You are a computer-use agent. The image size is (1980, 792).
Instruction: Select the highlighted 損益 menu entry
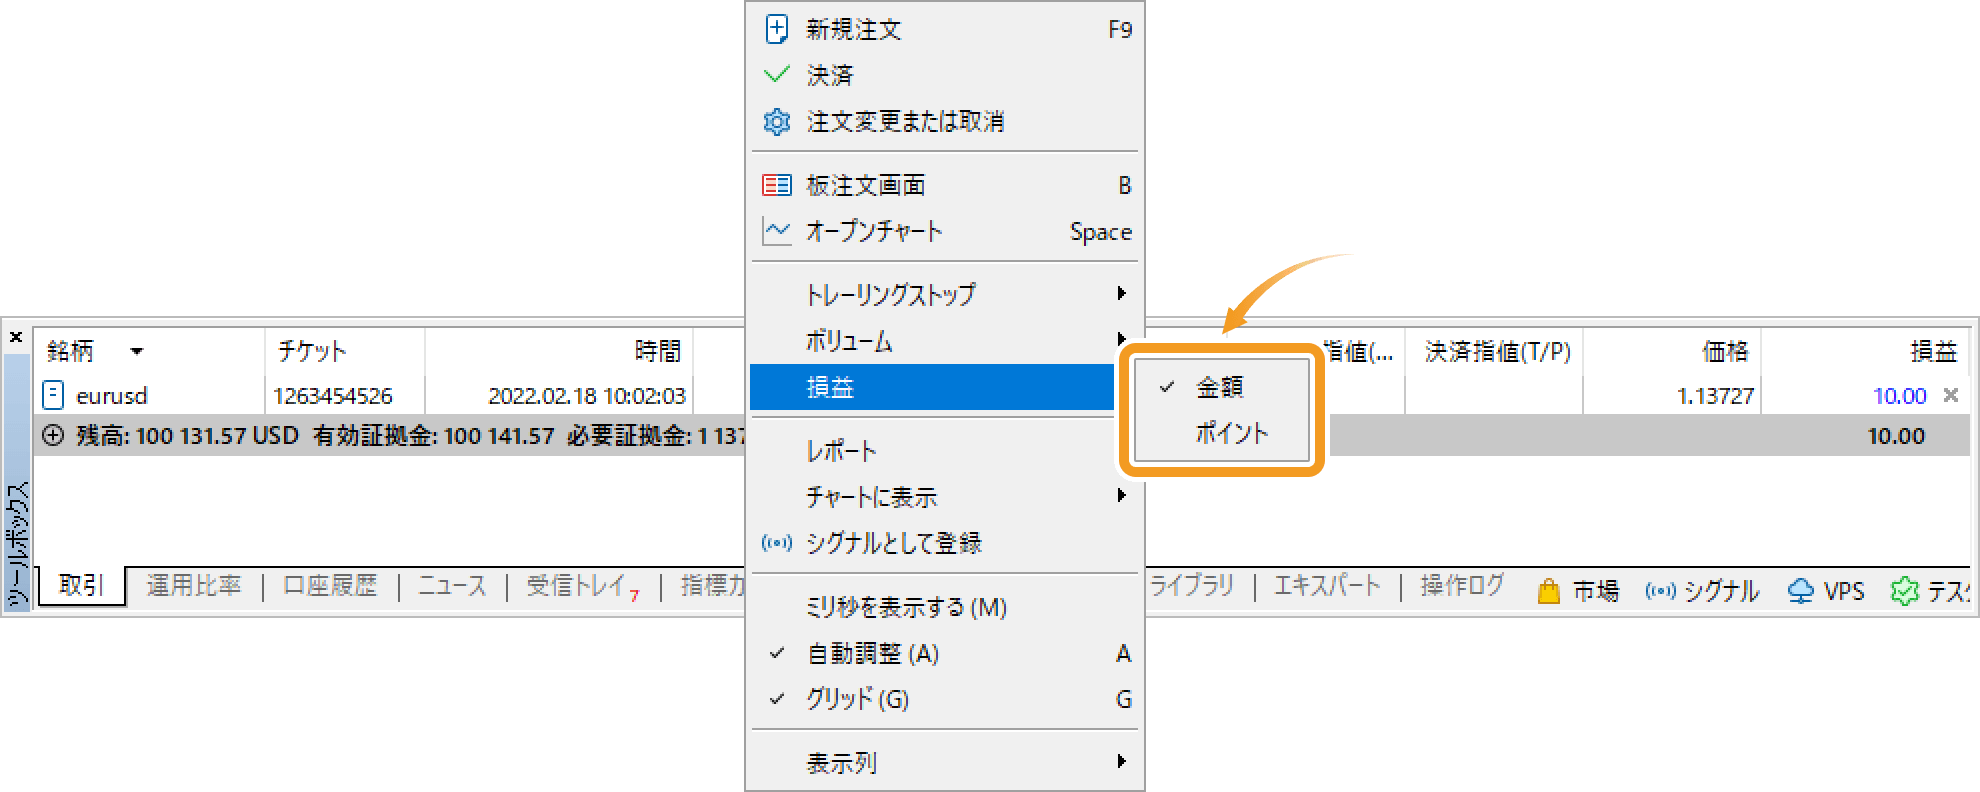click(x=932, y=387)
